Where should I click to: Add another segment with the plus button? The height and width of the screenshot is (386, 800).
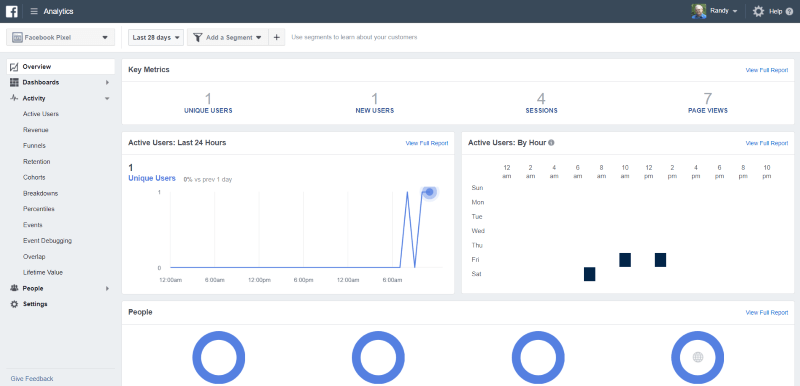coord(277,37)
